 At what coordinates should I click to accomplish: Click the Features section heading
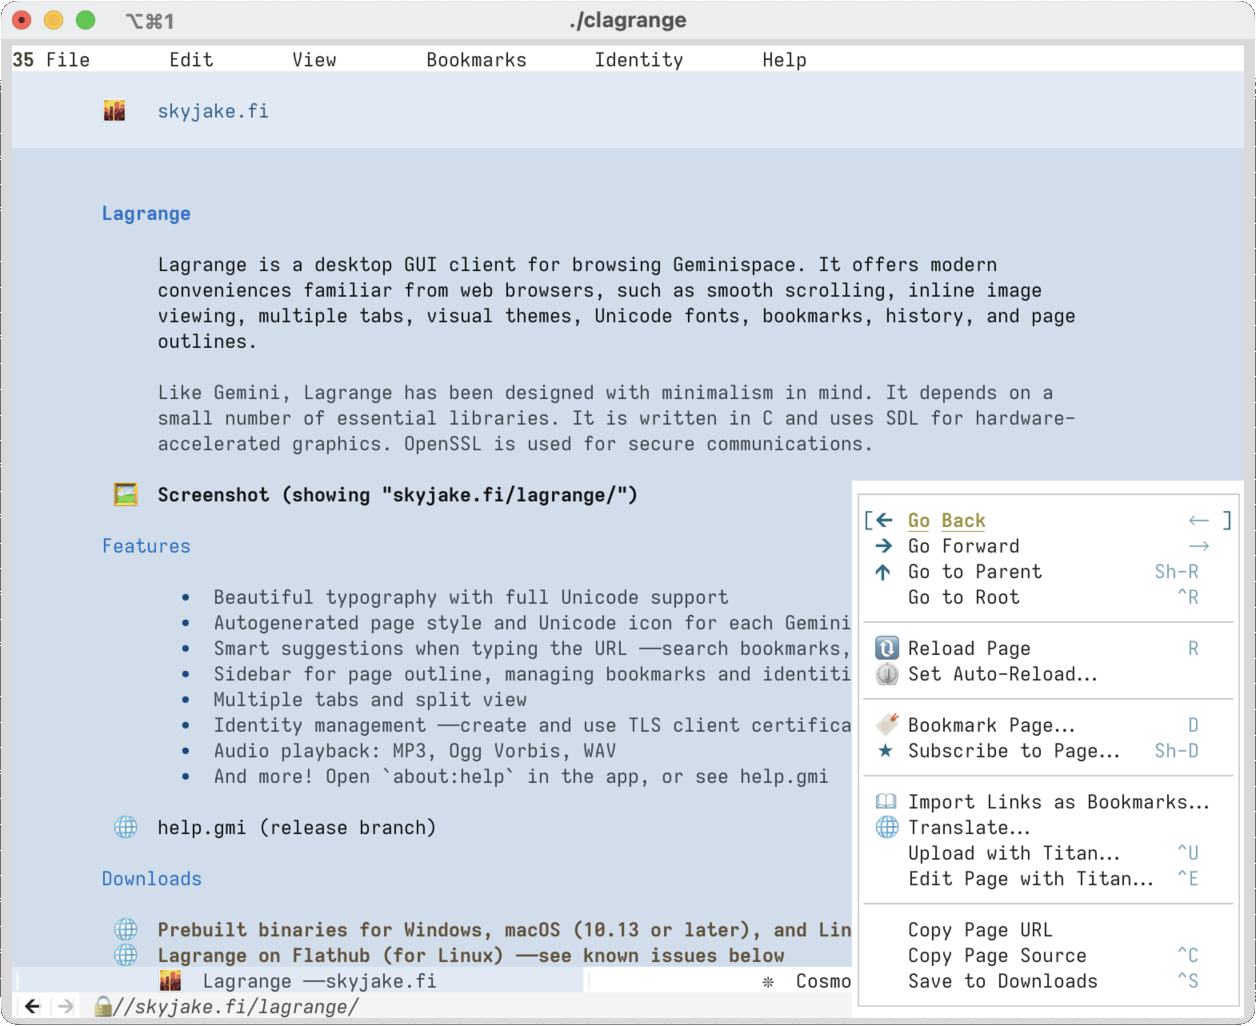click(x=146, y=546)
